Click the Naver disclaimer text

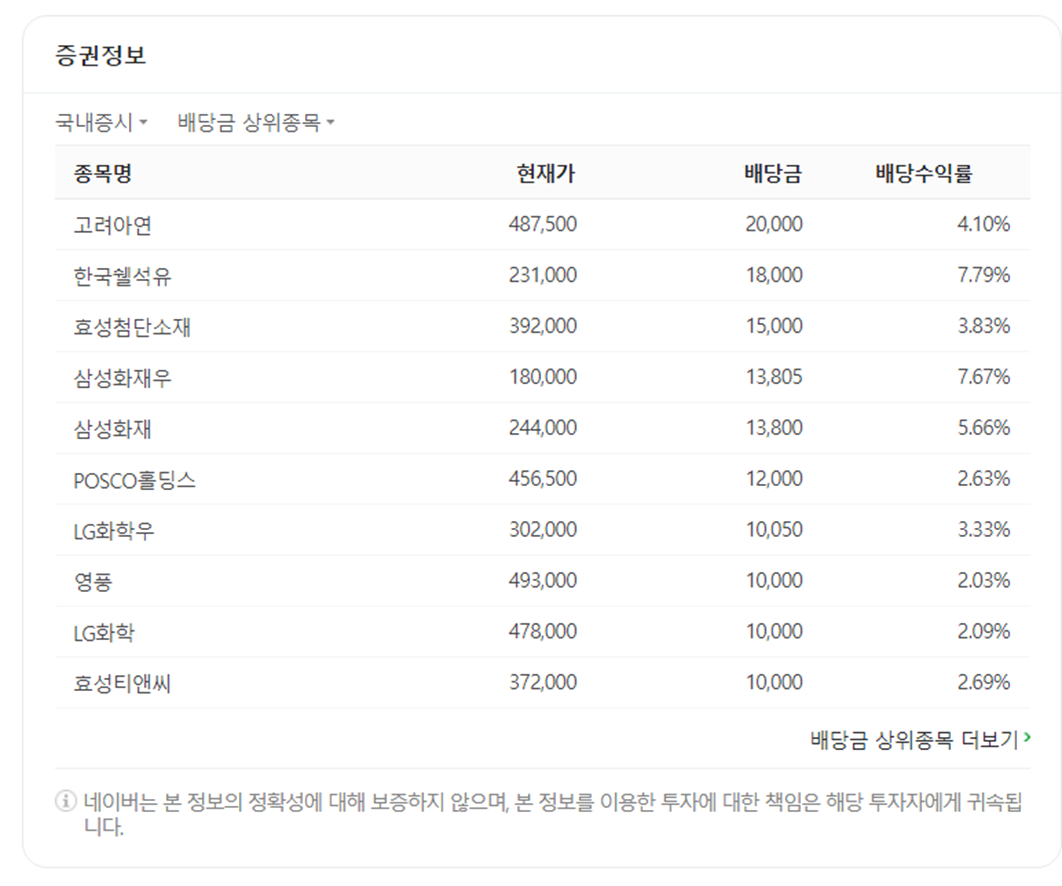[x=553, y=814]
